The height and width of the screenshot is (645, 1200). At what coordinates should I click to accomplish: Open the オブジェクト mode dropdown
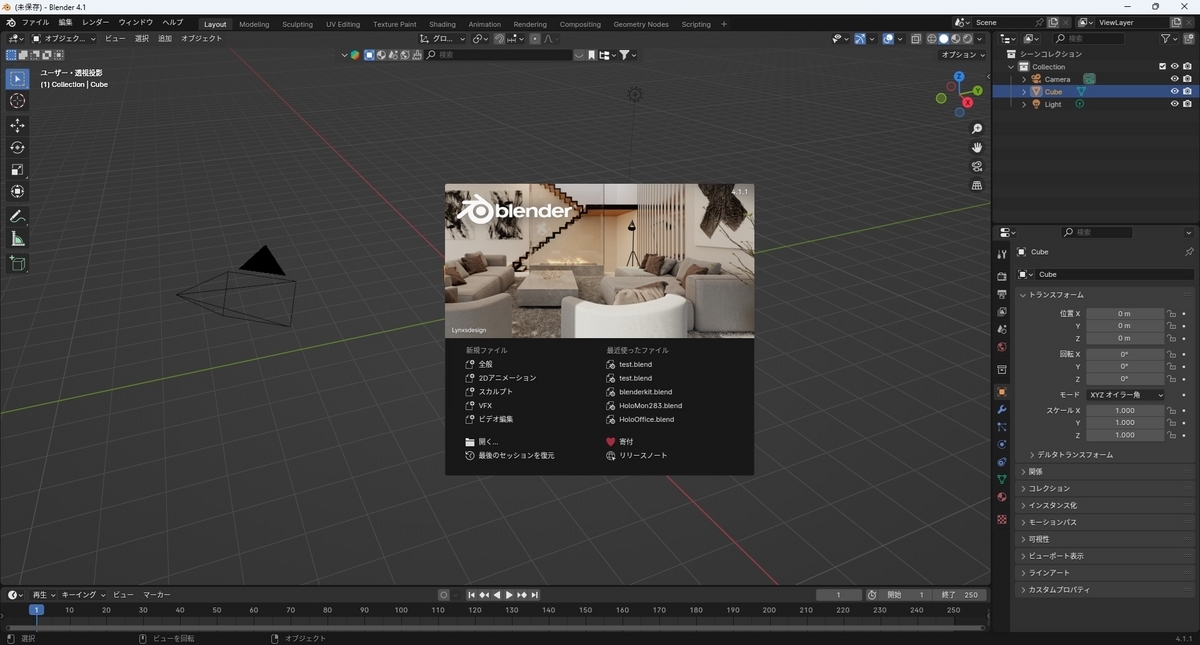pyautogui.click(x=64, y=39)
